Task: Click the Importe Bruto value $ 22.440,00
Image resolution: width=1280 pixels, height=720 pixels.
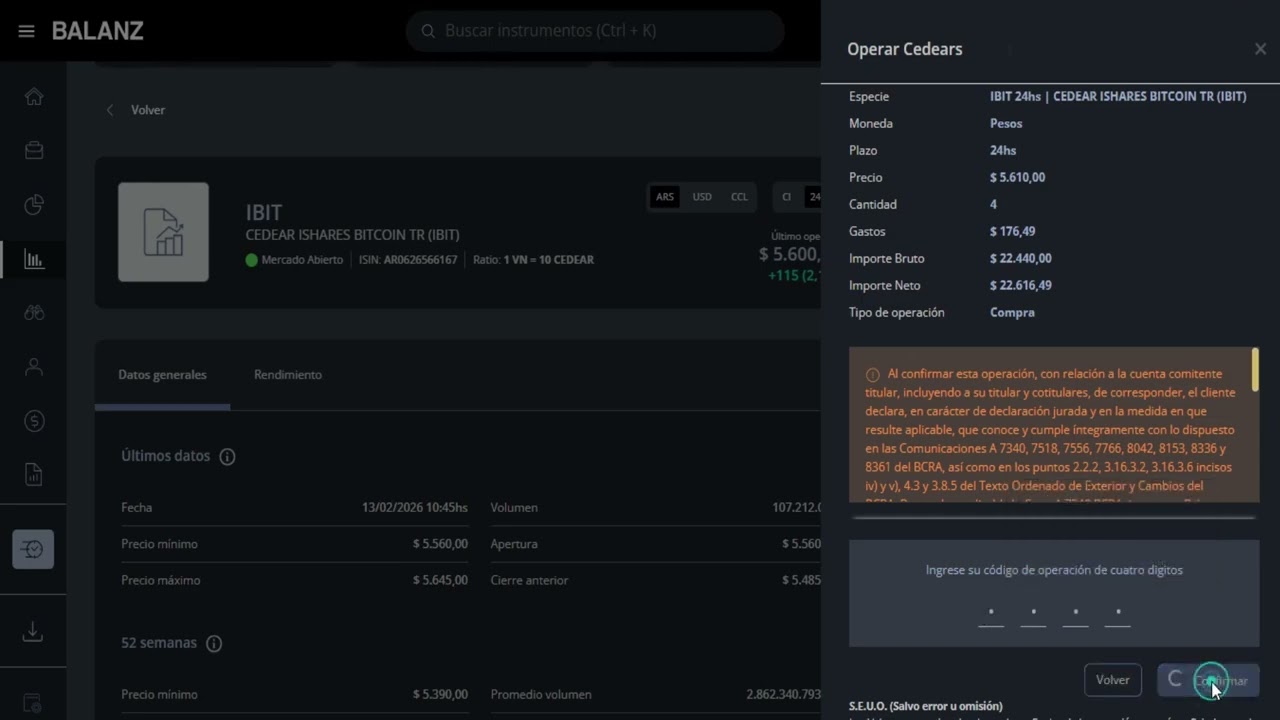Action: [x=1020, y=259]
